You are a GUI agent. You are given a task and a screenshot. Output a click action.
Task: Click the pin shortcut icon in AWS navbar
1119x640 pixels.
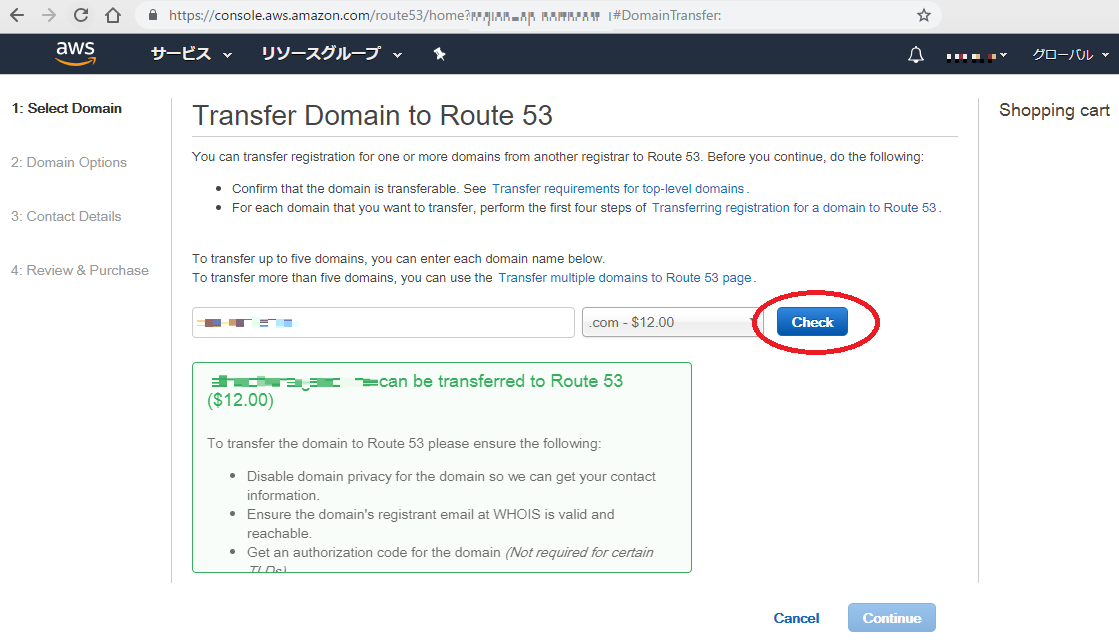(440, 54)
